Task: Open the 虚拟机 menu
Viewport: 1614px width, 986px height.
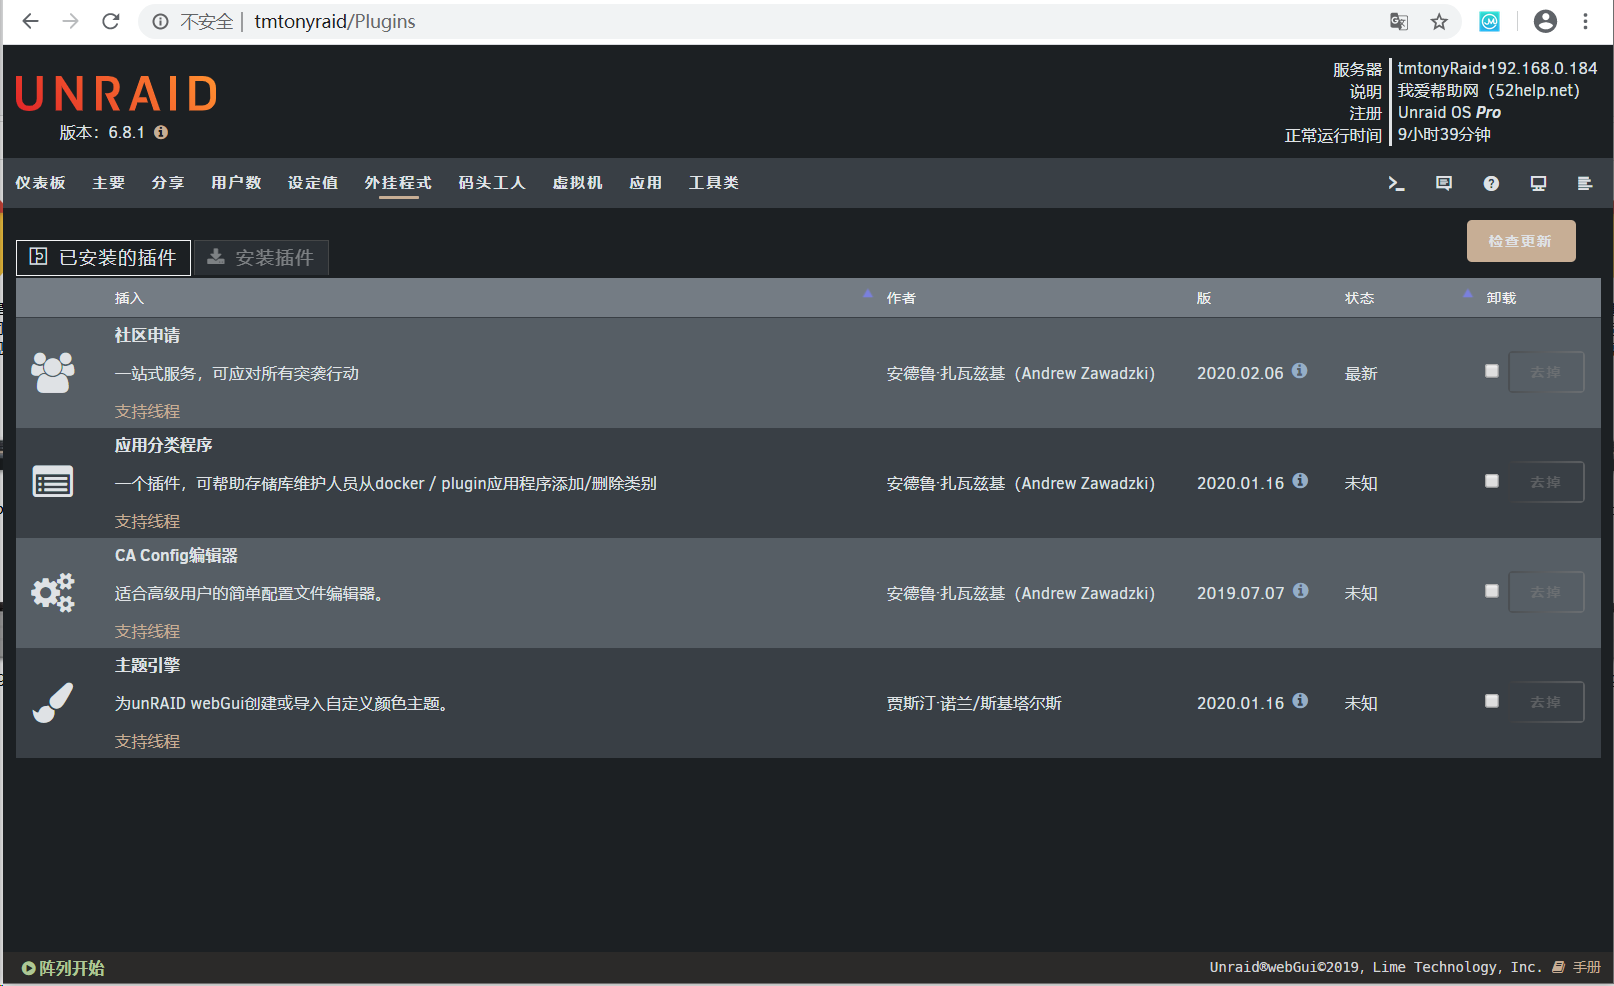Action: coord(577,183)
